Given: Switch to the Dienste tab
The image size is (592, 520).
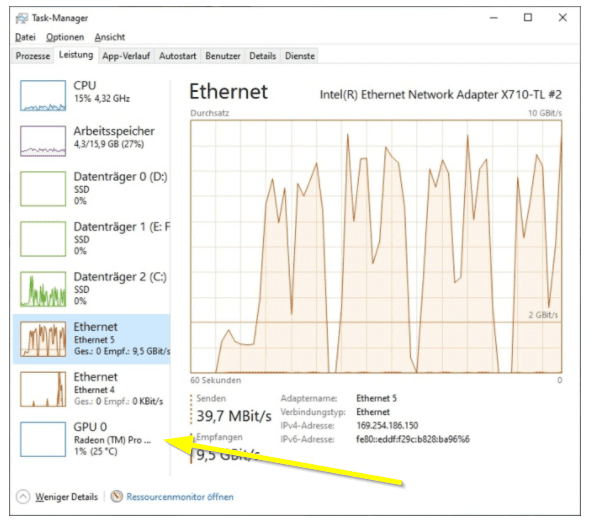Looking at the screenshot, I should pyautogui.click(x=300, y=56).
